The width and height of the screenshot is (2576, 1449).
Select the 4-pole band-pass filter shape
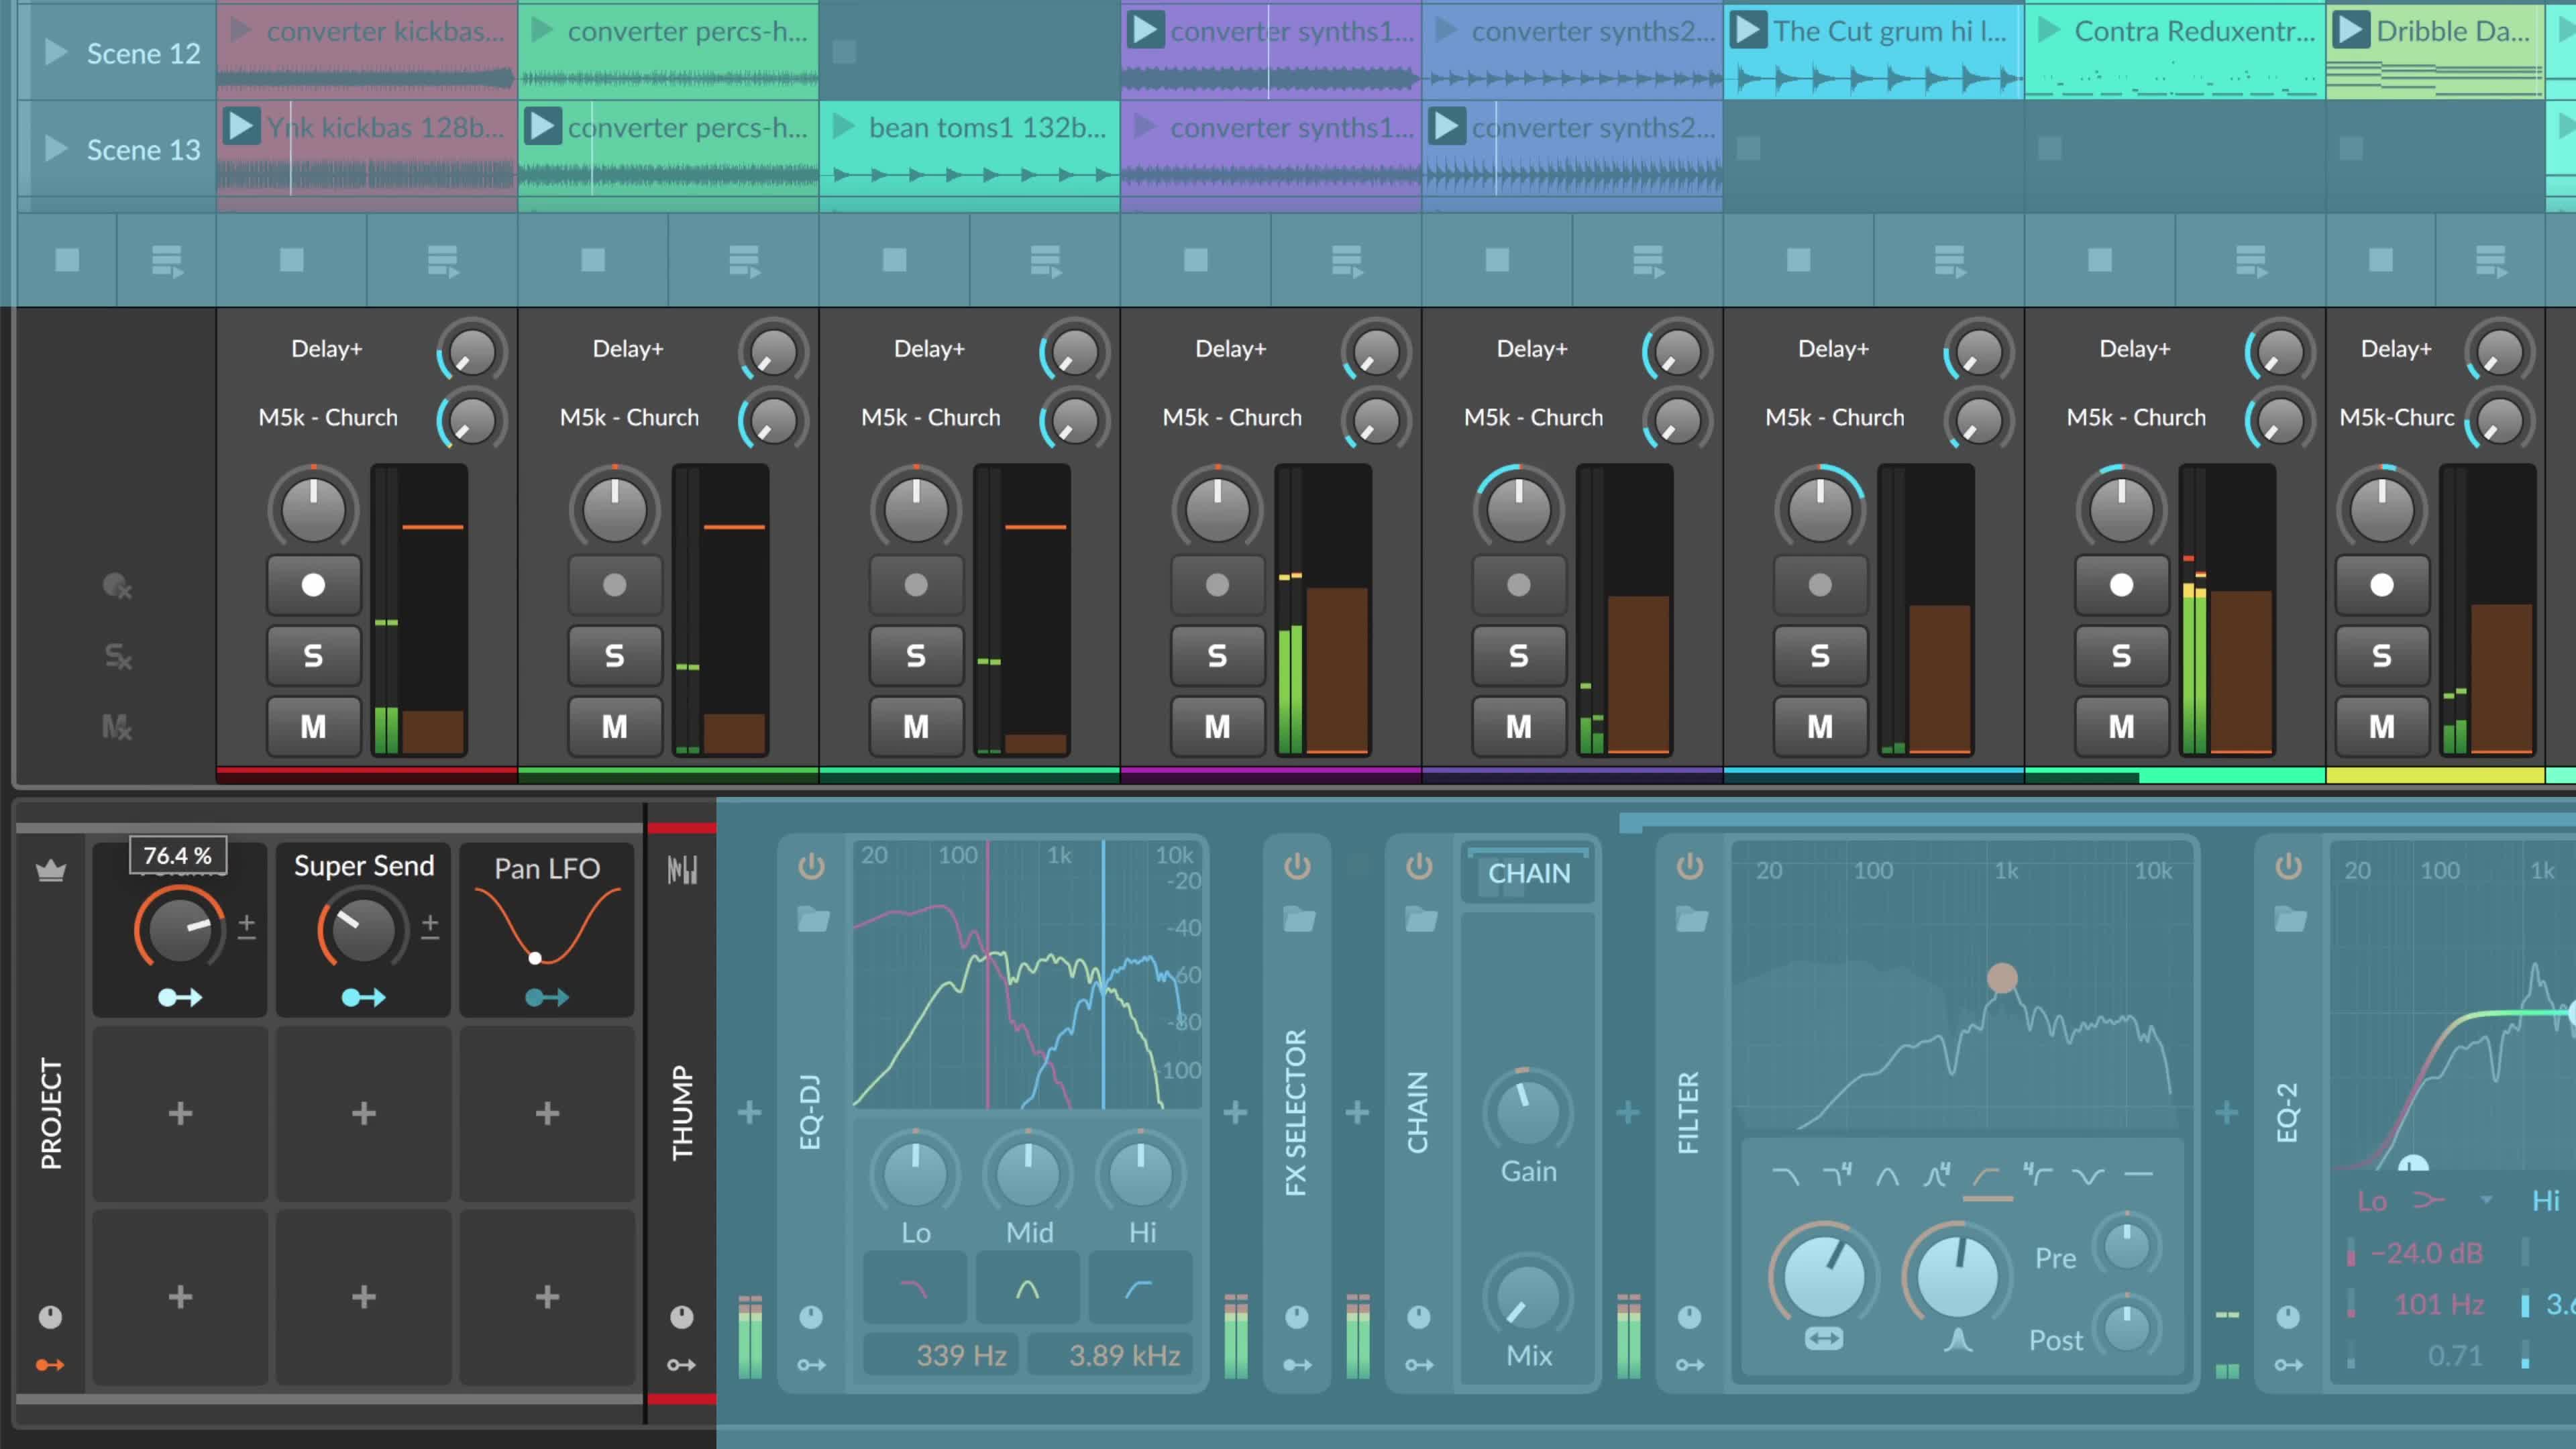tap(1937, 1175)
